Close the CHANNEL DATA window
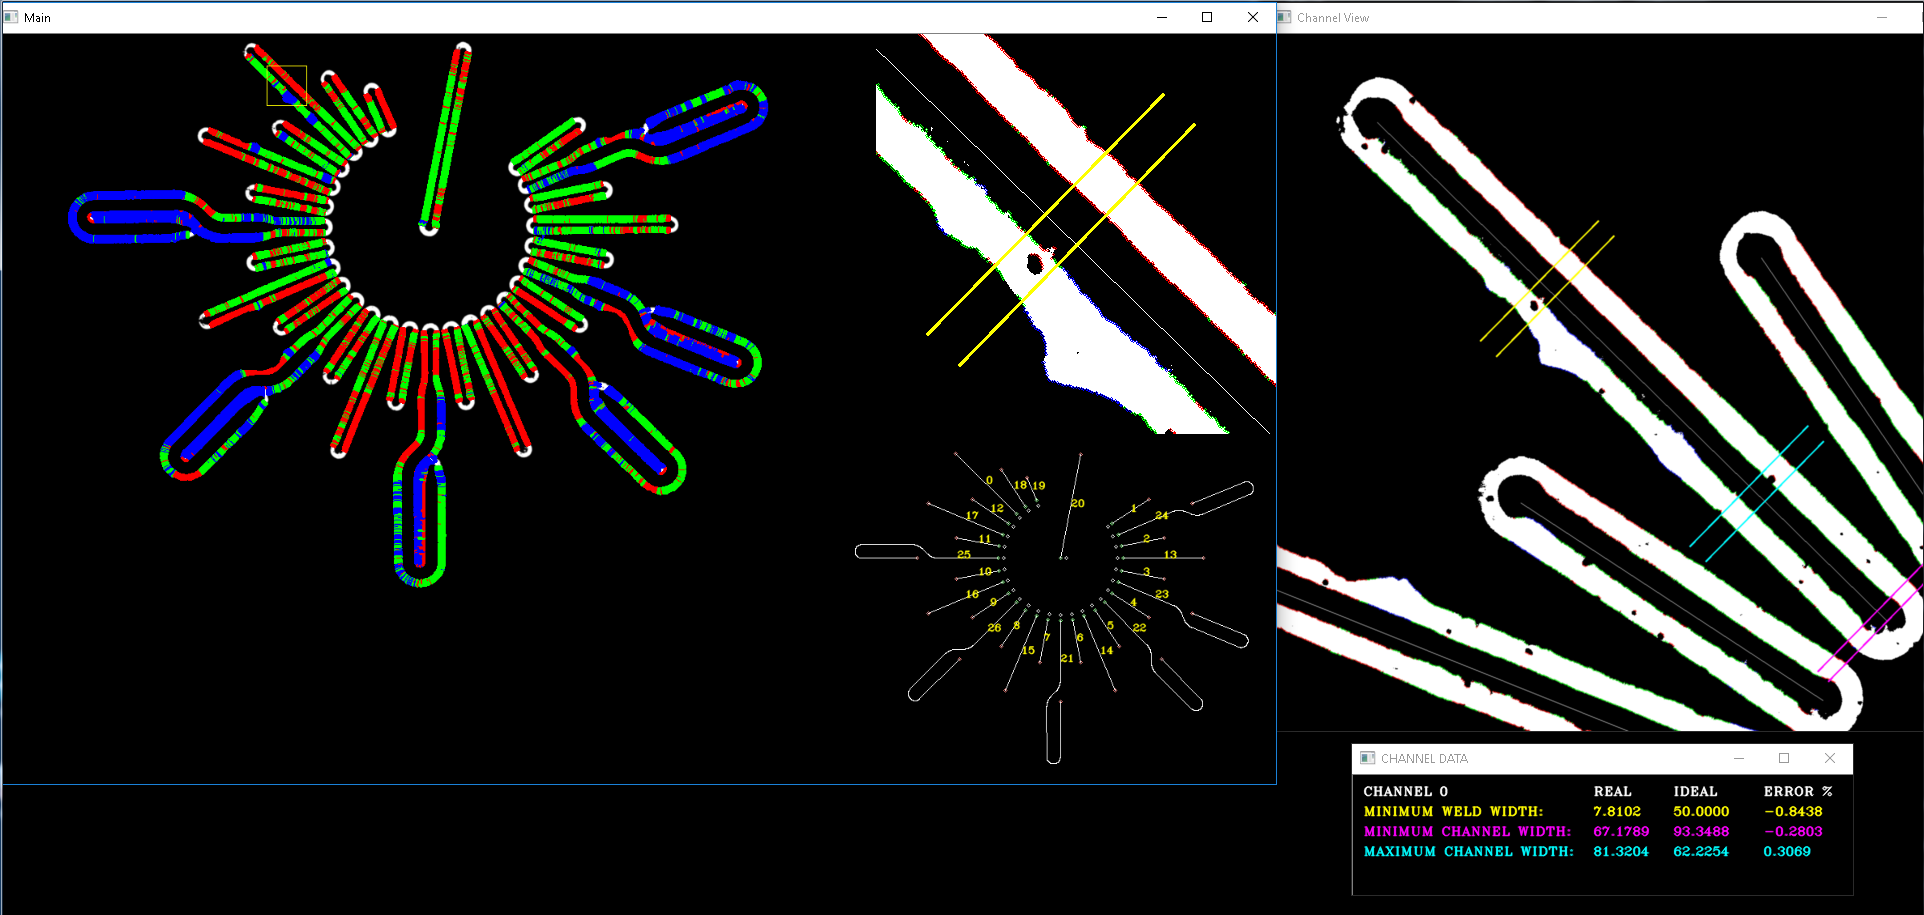This screenshot has width=1924, height=915. click(x=1830, y=758)
